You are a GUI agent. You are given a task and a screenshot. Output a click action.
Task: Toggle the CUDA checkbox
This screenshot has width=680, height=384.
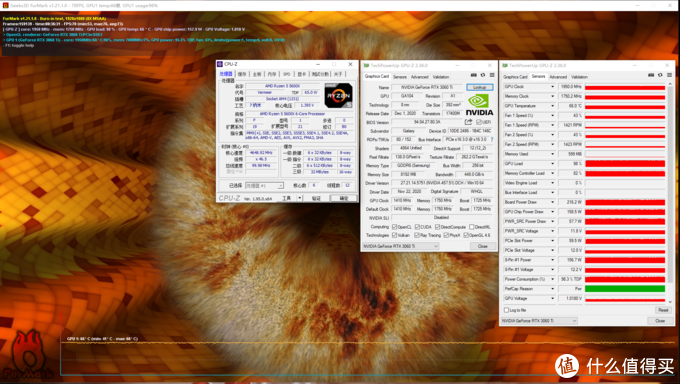417,227
